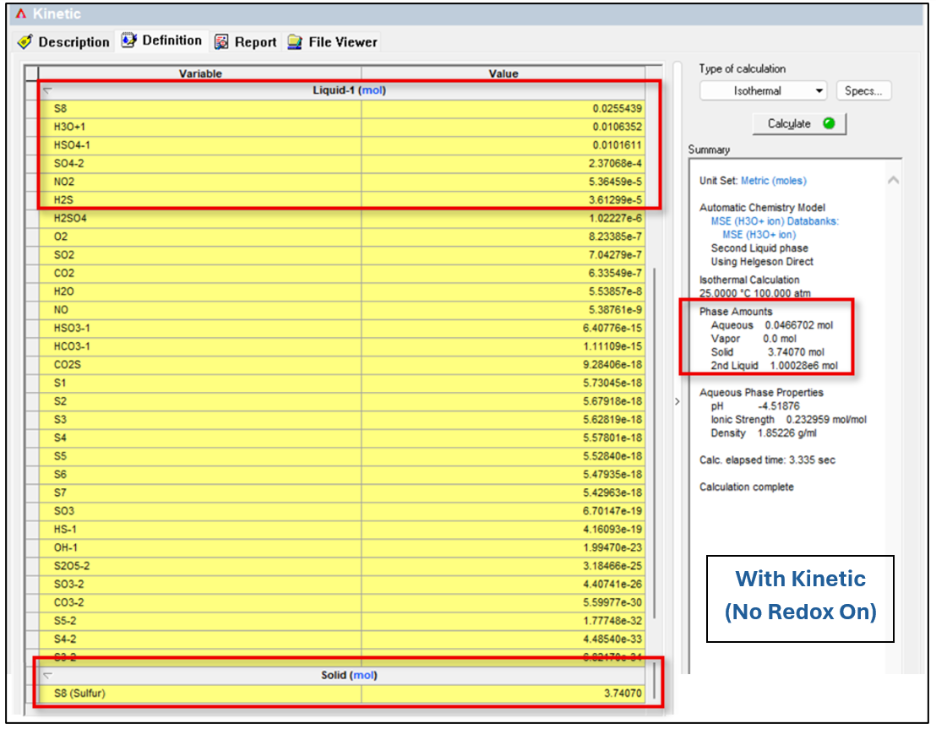Select the Variable column header
936x729 pixels.
click(x=200, y=73)
